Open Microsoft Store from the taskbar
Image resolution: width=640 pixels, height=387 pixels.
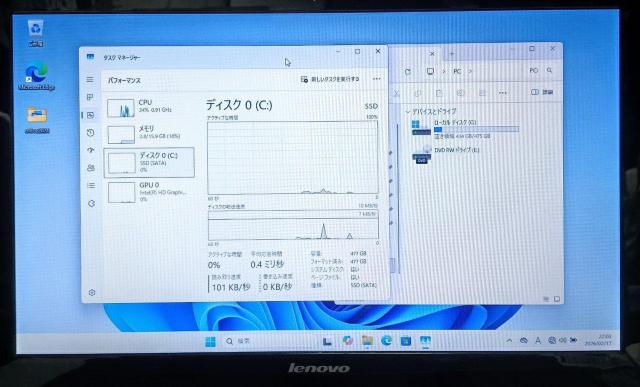pyautogui.click(x=406, y=341)
